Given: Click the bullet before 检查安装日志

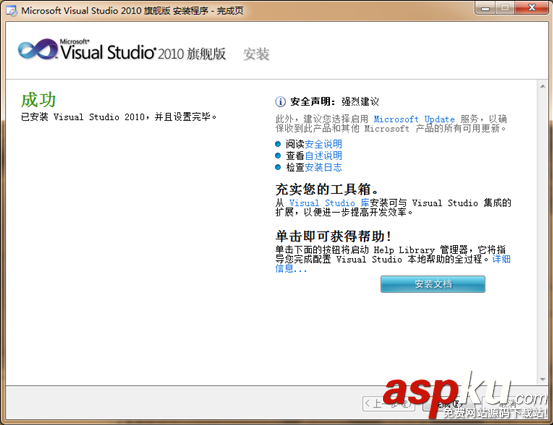Looking at the screenshot, I should coord(278,167).
